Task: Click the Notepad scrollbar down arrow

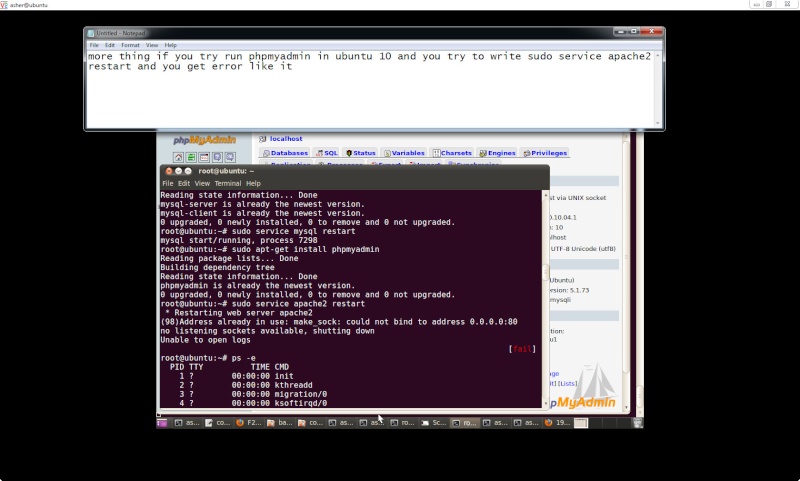Action: pos(658,123)
